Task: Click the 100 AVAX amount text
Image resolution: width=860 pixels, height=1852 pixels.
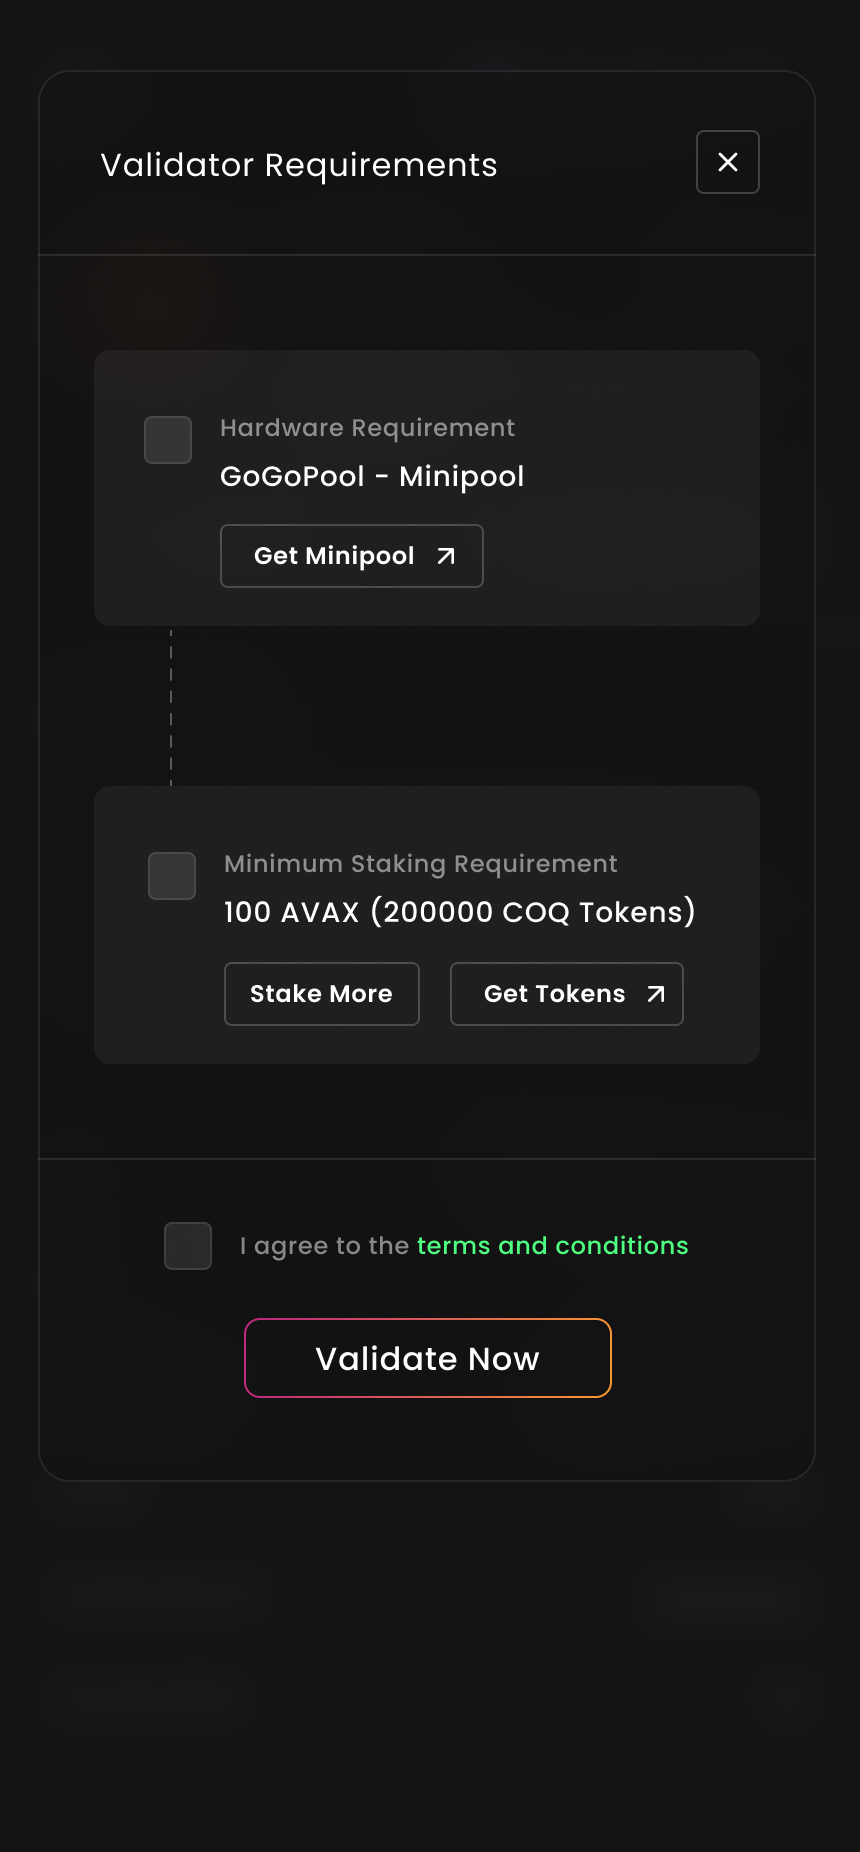Action: pyautogui.click(x=292, y=912)
